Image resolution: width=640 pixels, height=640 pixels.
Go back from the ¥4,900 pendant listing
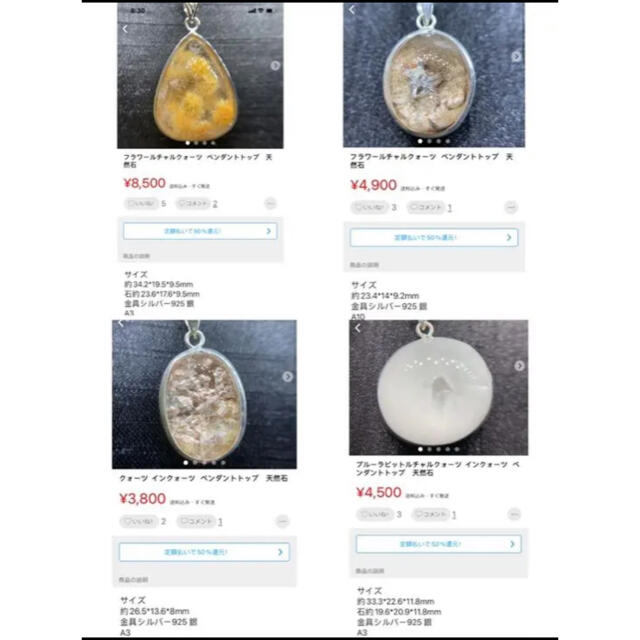point(352,10)
